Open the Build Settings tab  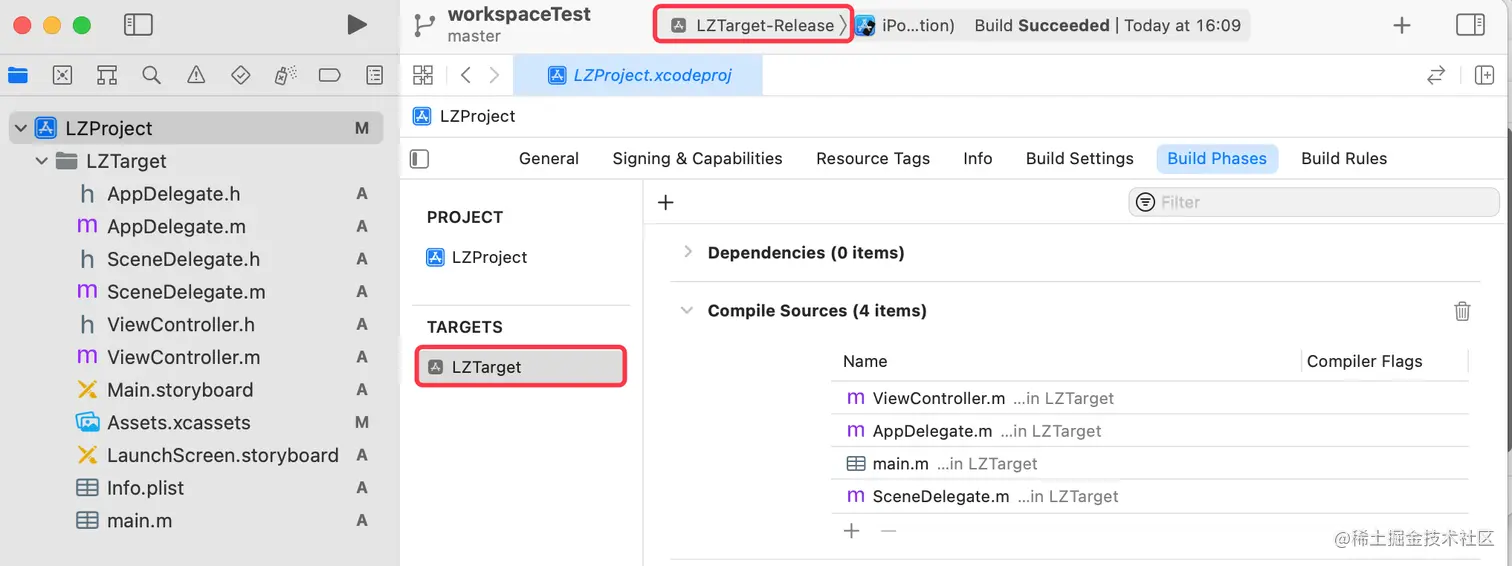coord(1080,158)
